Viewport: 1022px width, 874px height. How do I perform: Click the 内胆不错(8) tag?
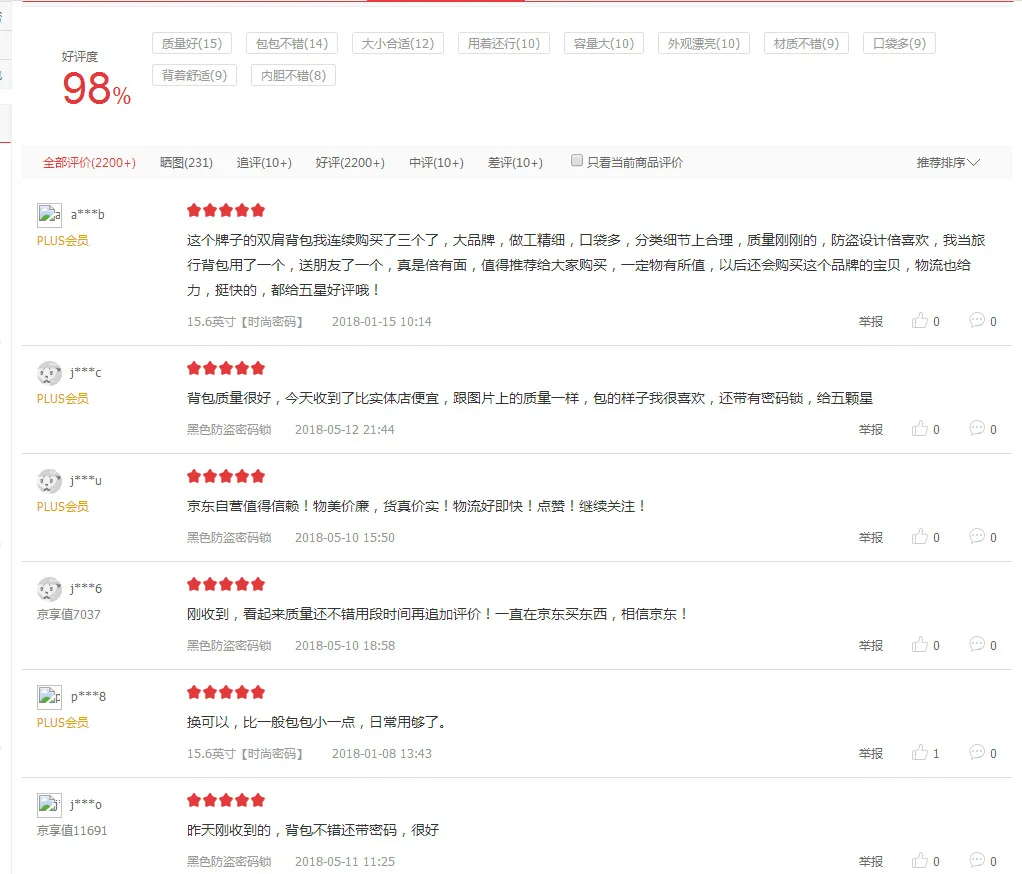coord(293,75)
